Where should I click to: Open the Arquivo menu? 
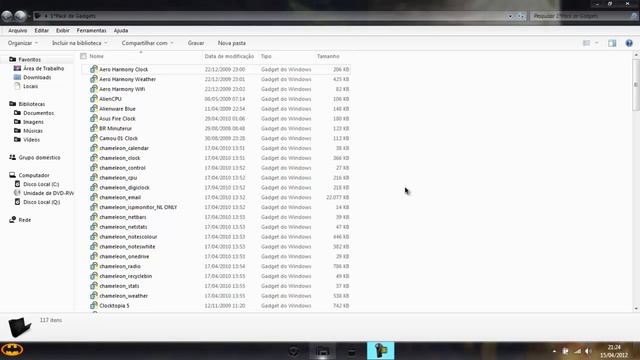[x=18, y=31]
